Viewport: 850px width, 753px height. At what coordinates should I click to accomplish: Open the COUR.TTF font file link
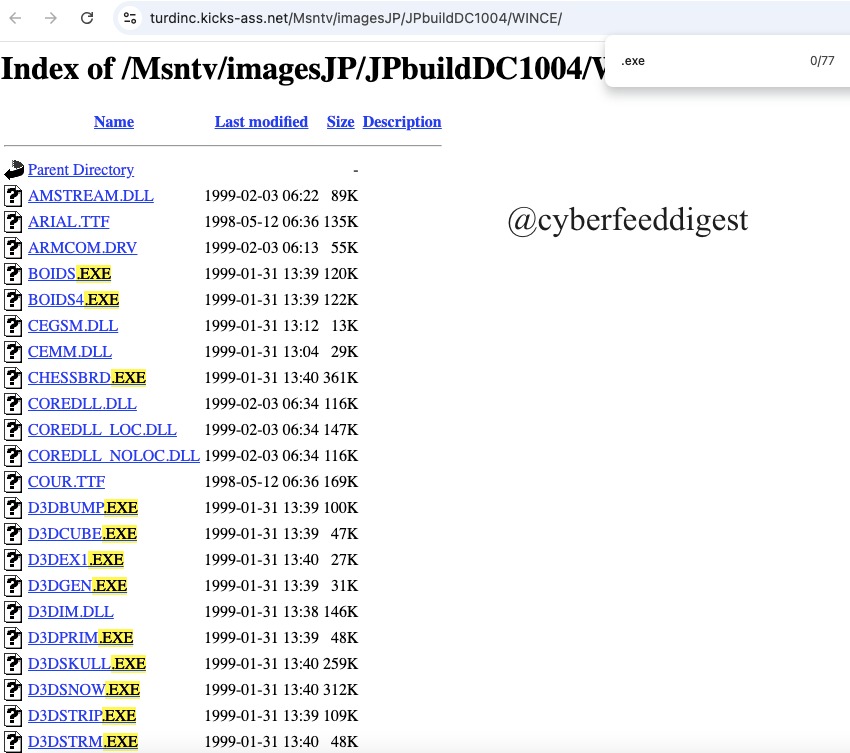[x=66, y=482]
